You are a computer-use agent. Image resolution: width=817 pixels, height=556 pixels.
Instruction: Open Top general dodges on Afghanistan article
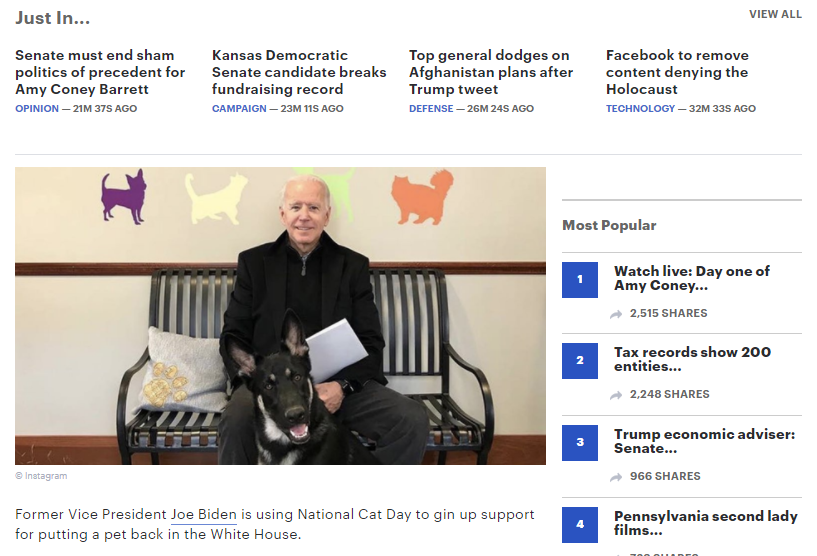[491, 72]
